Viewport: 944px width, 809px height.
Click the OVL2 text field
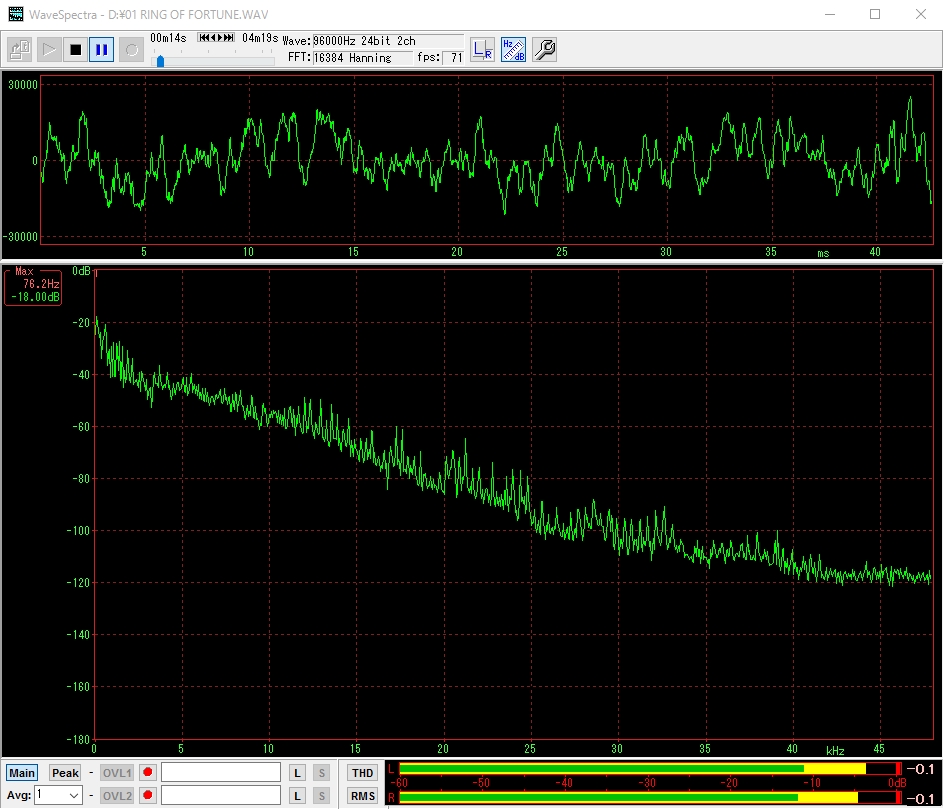[220, 796]
